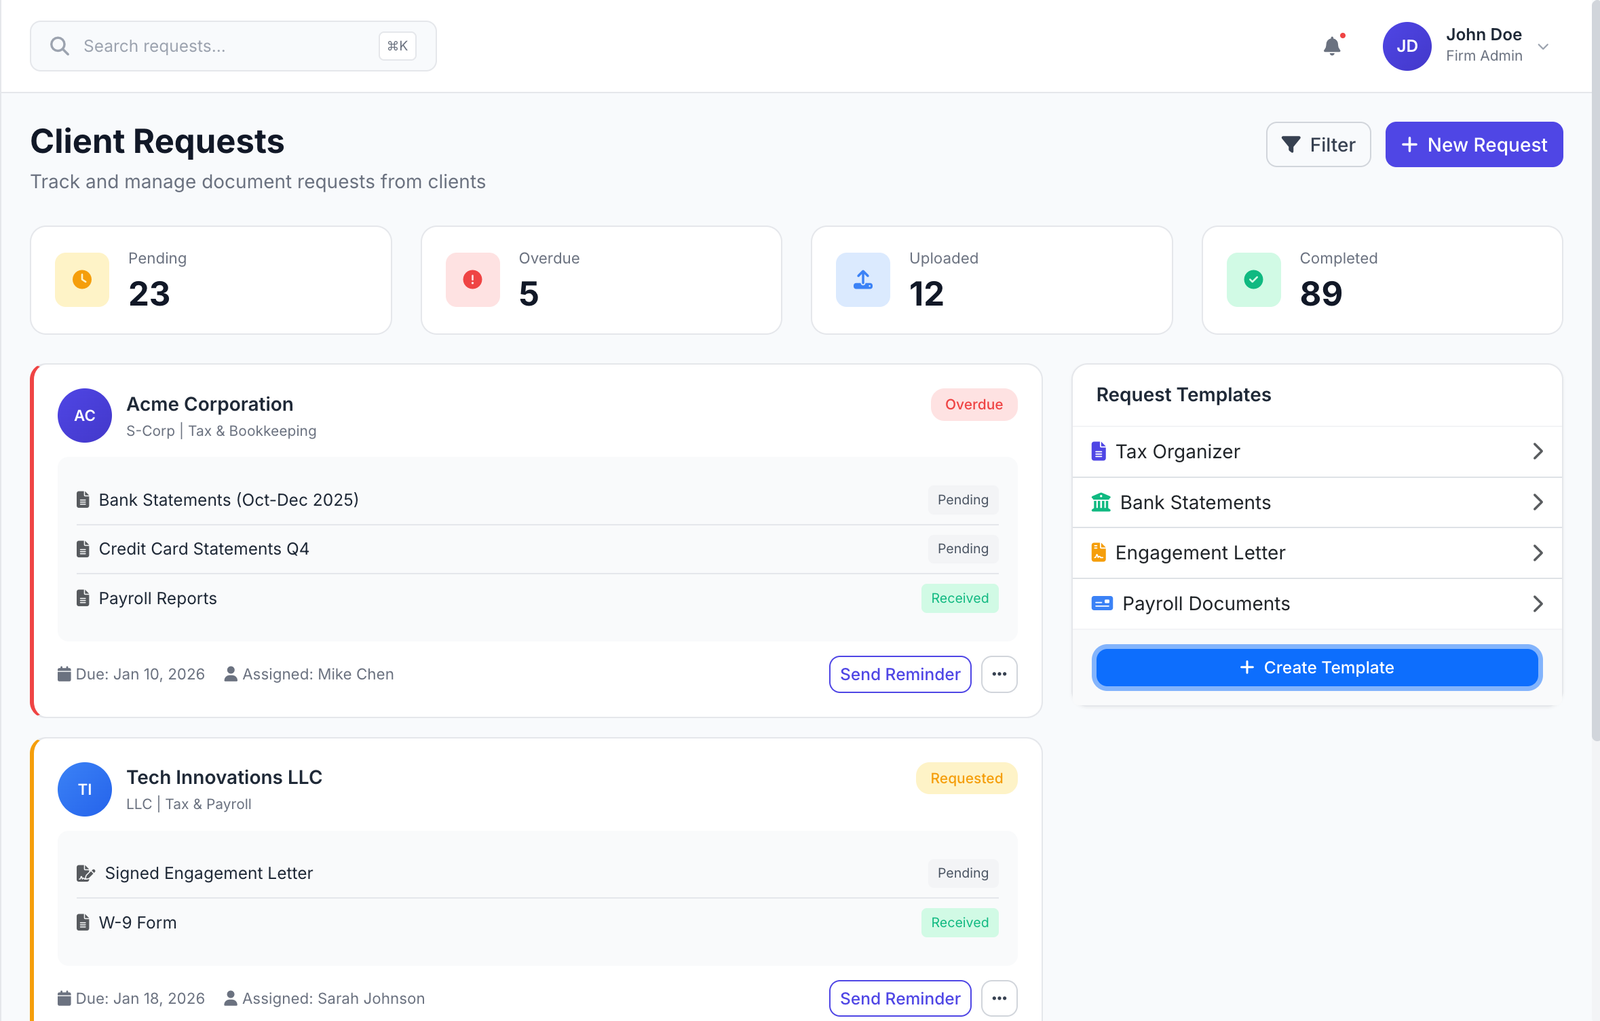Expand the Tax Organizer template chevron

pos(1537,451)
